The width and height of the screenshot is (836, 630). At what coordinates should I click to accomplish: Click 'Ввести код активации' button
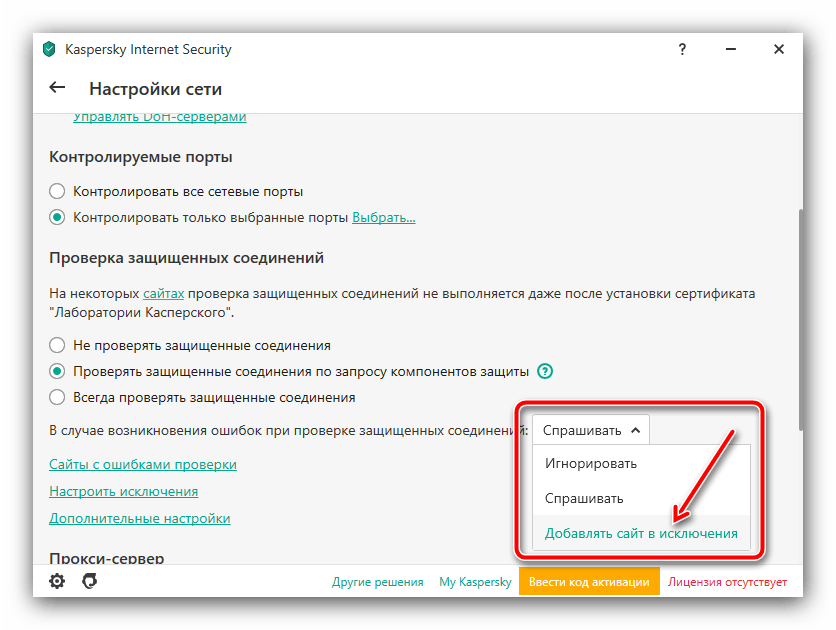[589, 581]
